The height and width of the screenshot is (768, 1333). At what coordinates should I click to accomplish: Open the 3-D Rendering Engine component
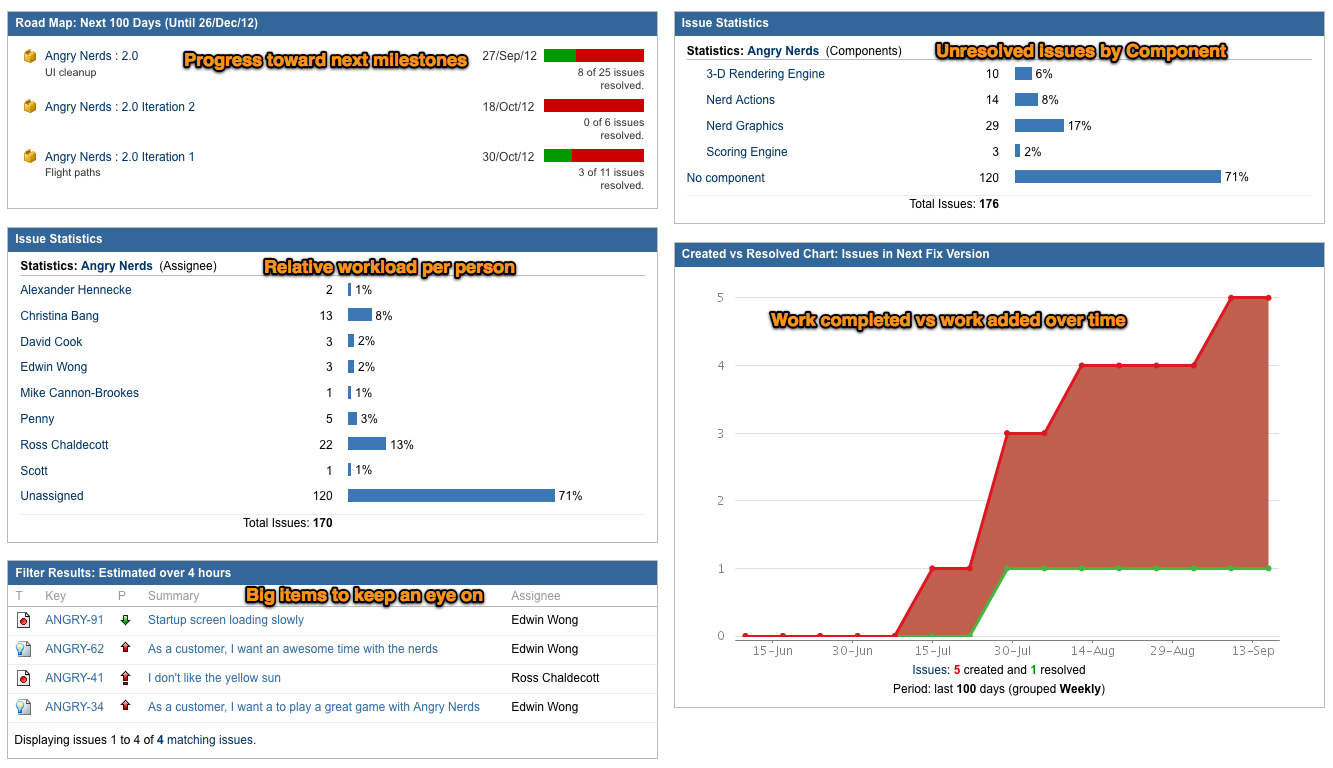pos(766,73)
